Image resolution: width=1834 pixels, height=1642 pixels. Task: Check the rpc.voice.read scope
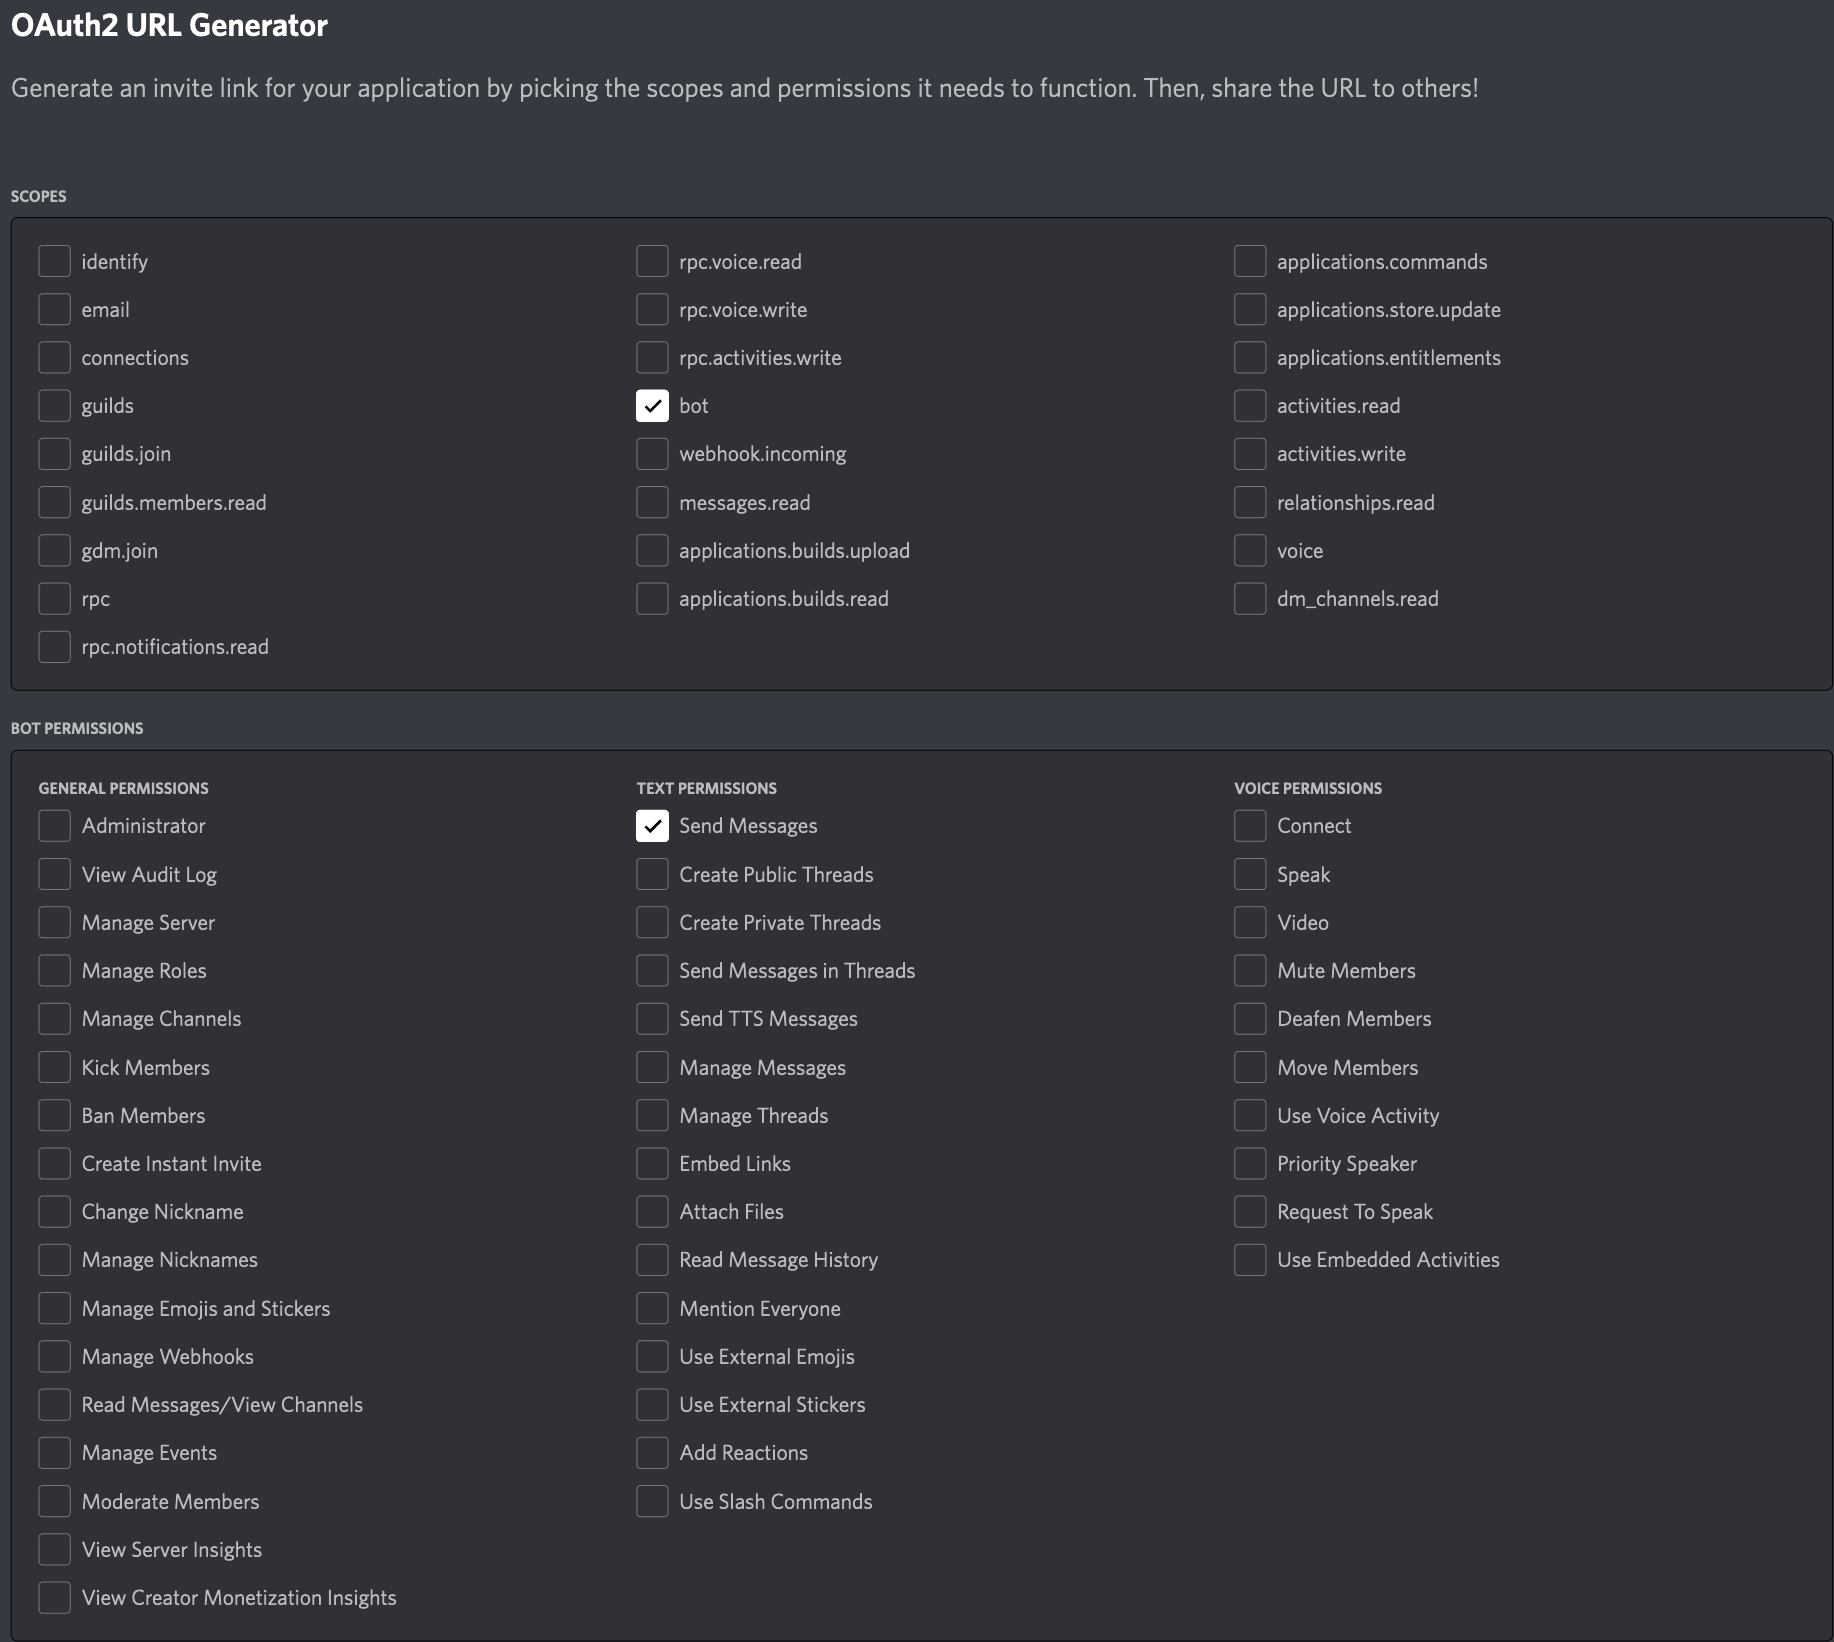[x=652, y=261]
